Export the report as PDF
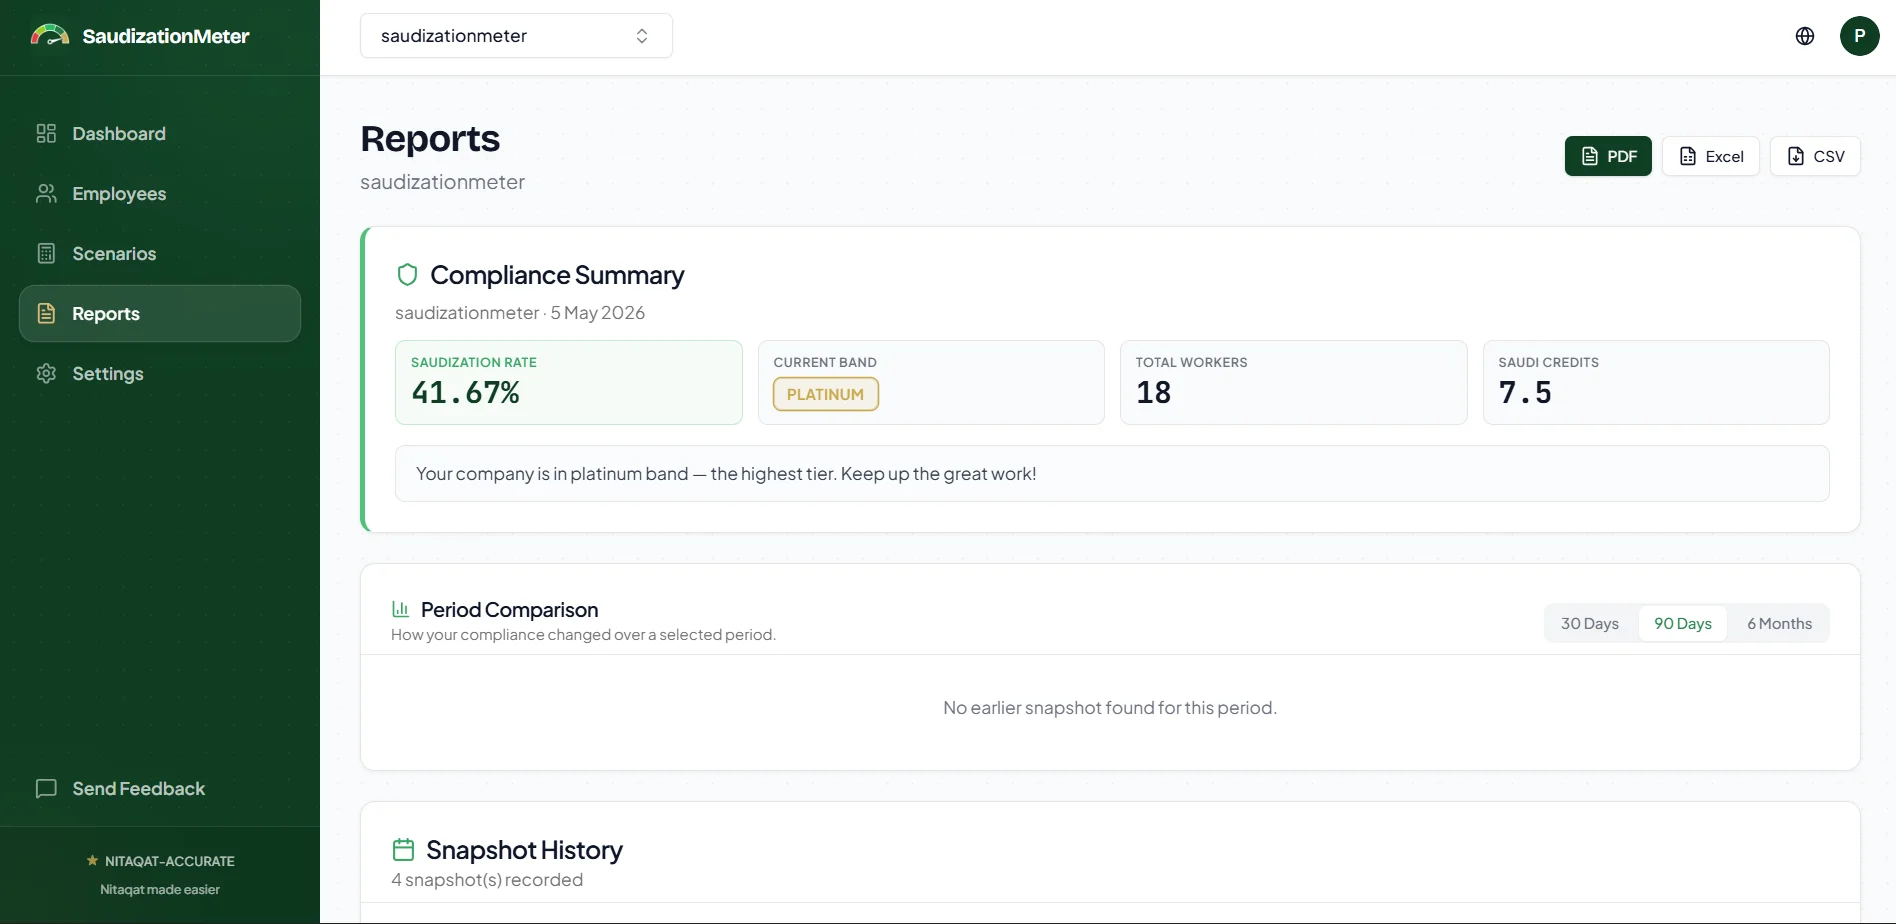Image resolution: width=1896 pixels, height=924 pixels. (1608, 156)
